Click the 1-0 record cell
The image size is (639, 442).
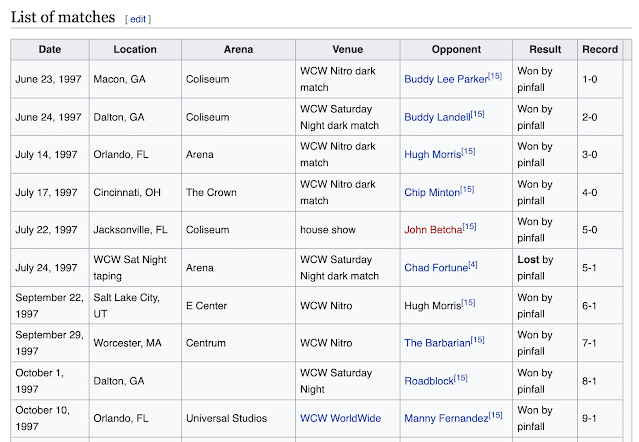tap(600, 79)
